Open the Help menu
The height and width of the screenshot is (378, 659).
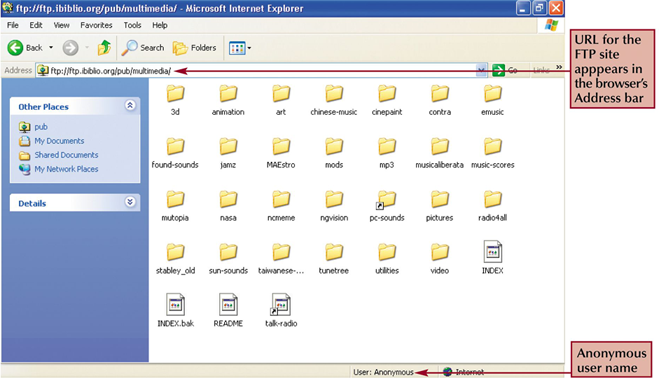[x=160, y=25]
